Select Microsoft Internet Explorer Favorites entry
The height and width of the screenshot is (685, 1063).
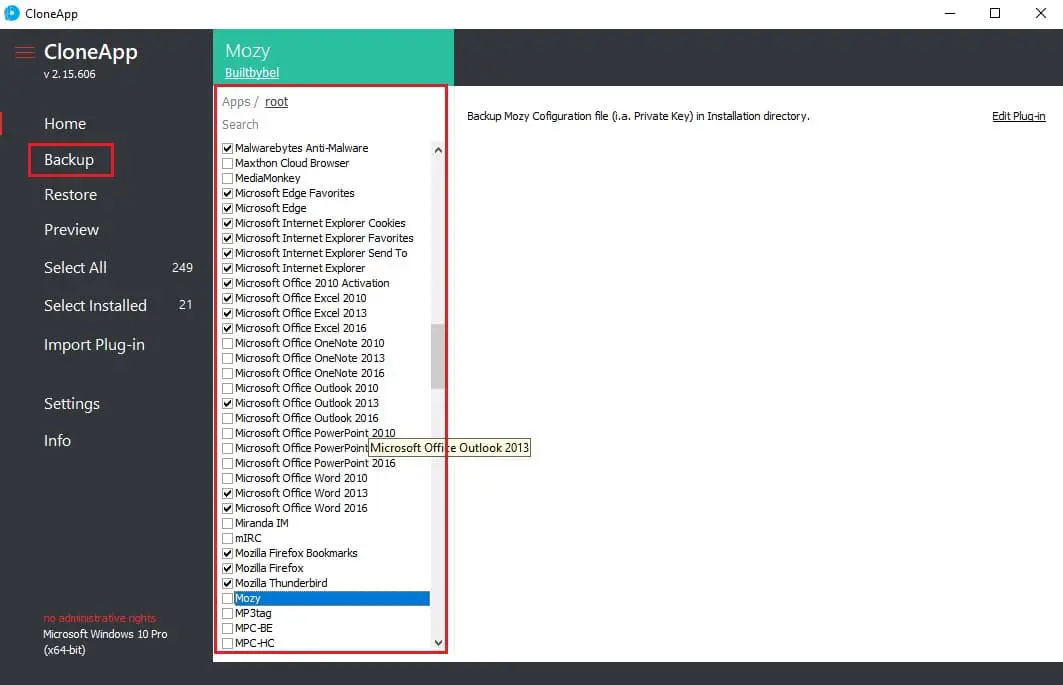pyautogui.click(x=324, y=238)
